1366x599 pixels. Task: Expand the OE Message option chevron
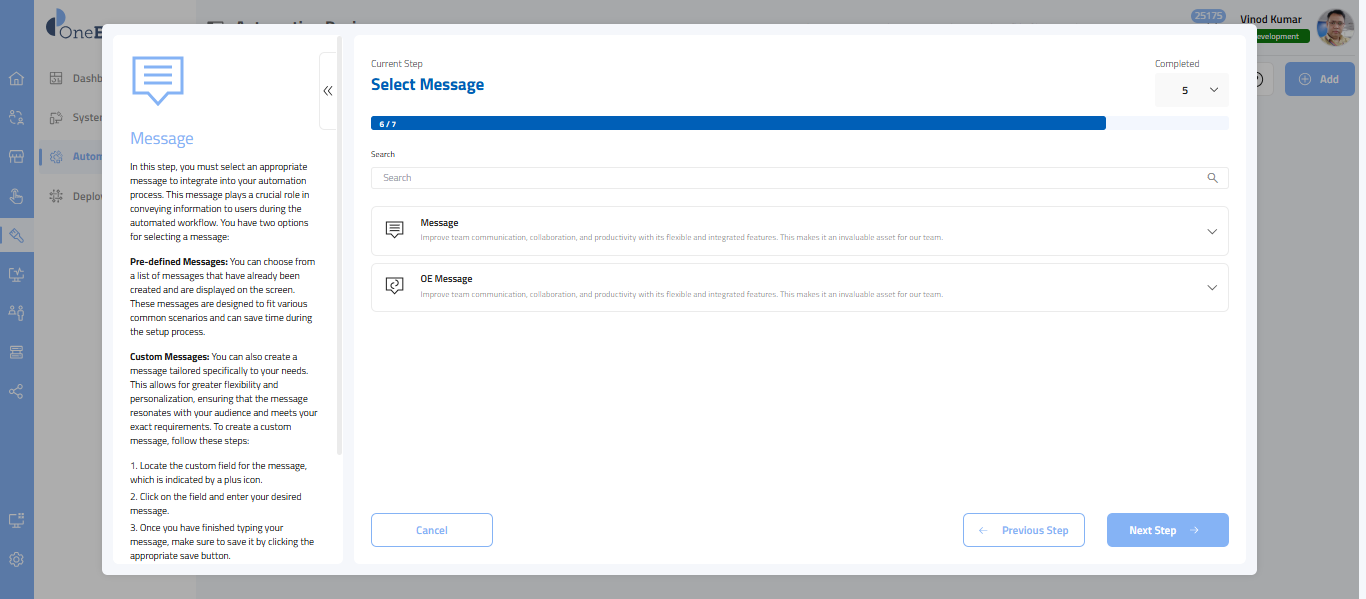(x=1212, y=287)
